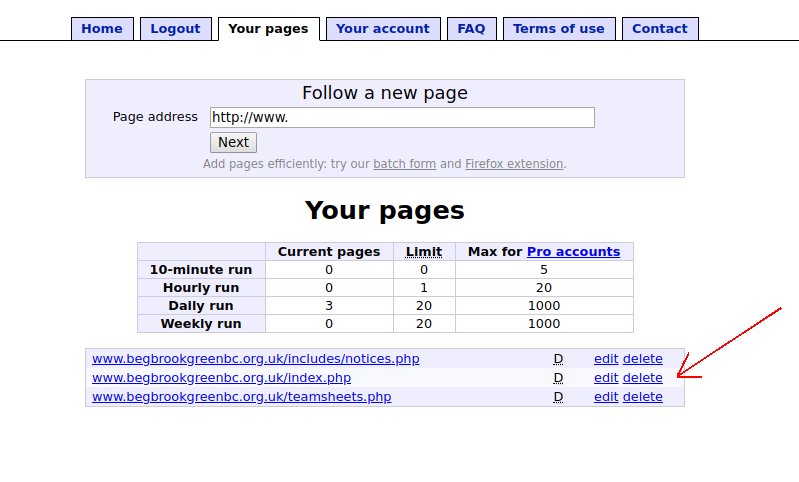Click the Current pages column header
Screen dimensions: 799x482
tap(329, 252)
